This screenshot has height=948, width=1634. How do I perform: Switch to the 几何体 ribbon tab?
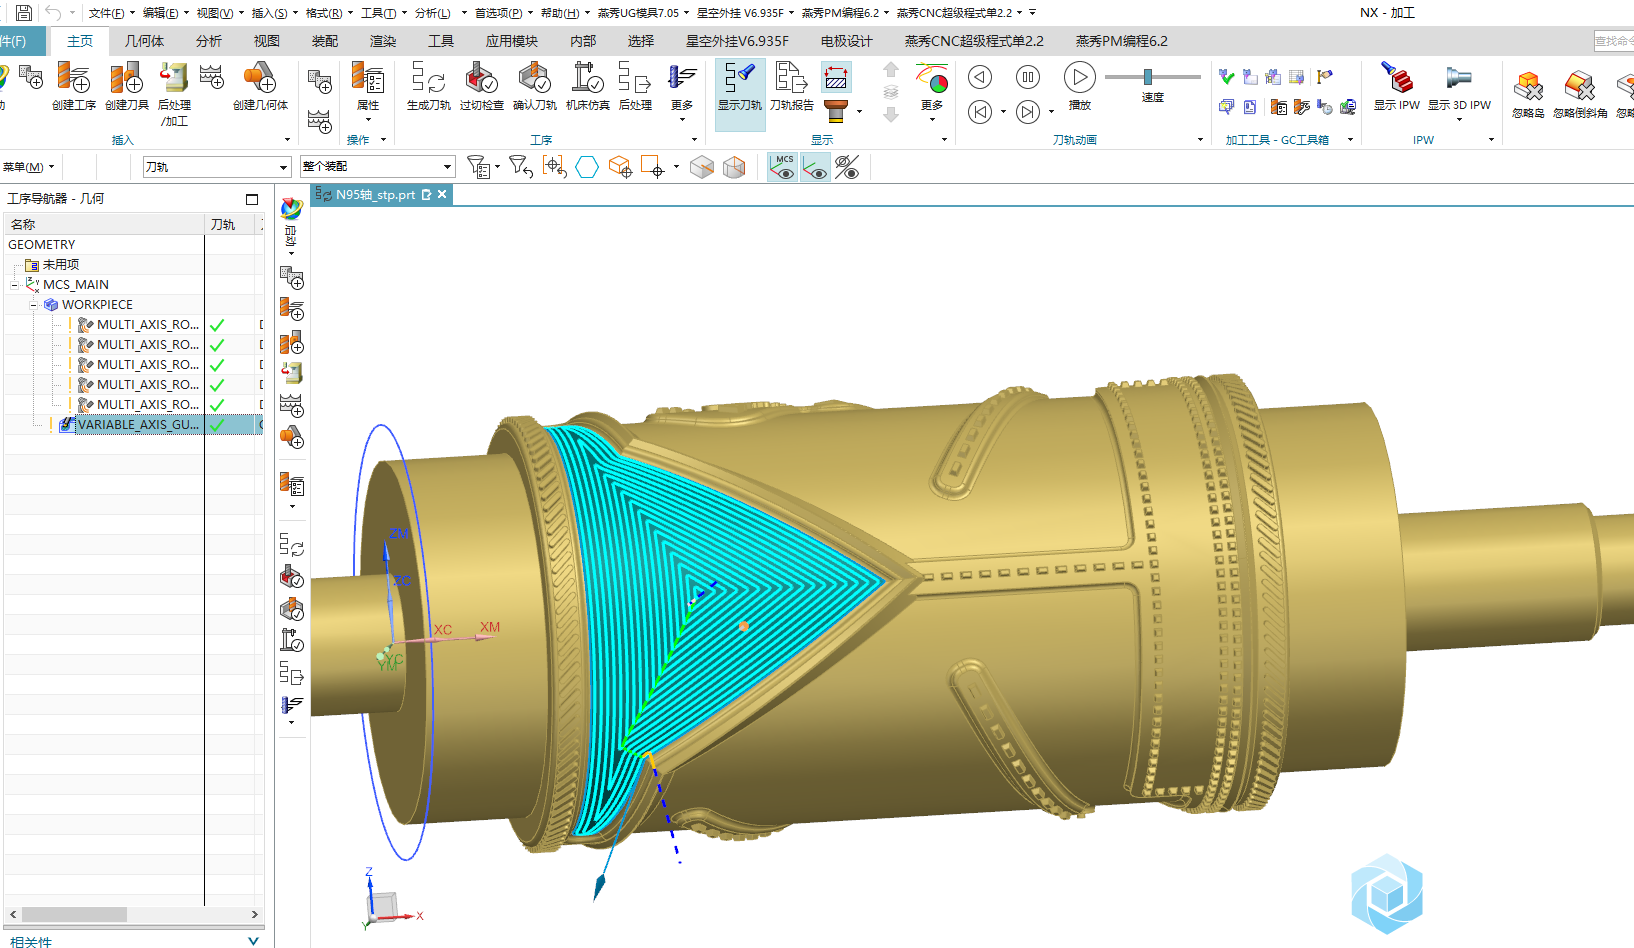pyautogui.click(x=144, y=41)
